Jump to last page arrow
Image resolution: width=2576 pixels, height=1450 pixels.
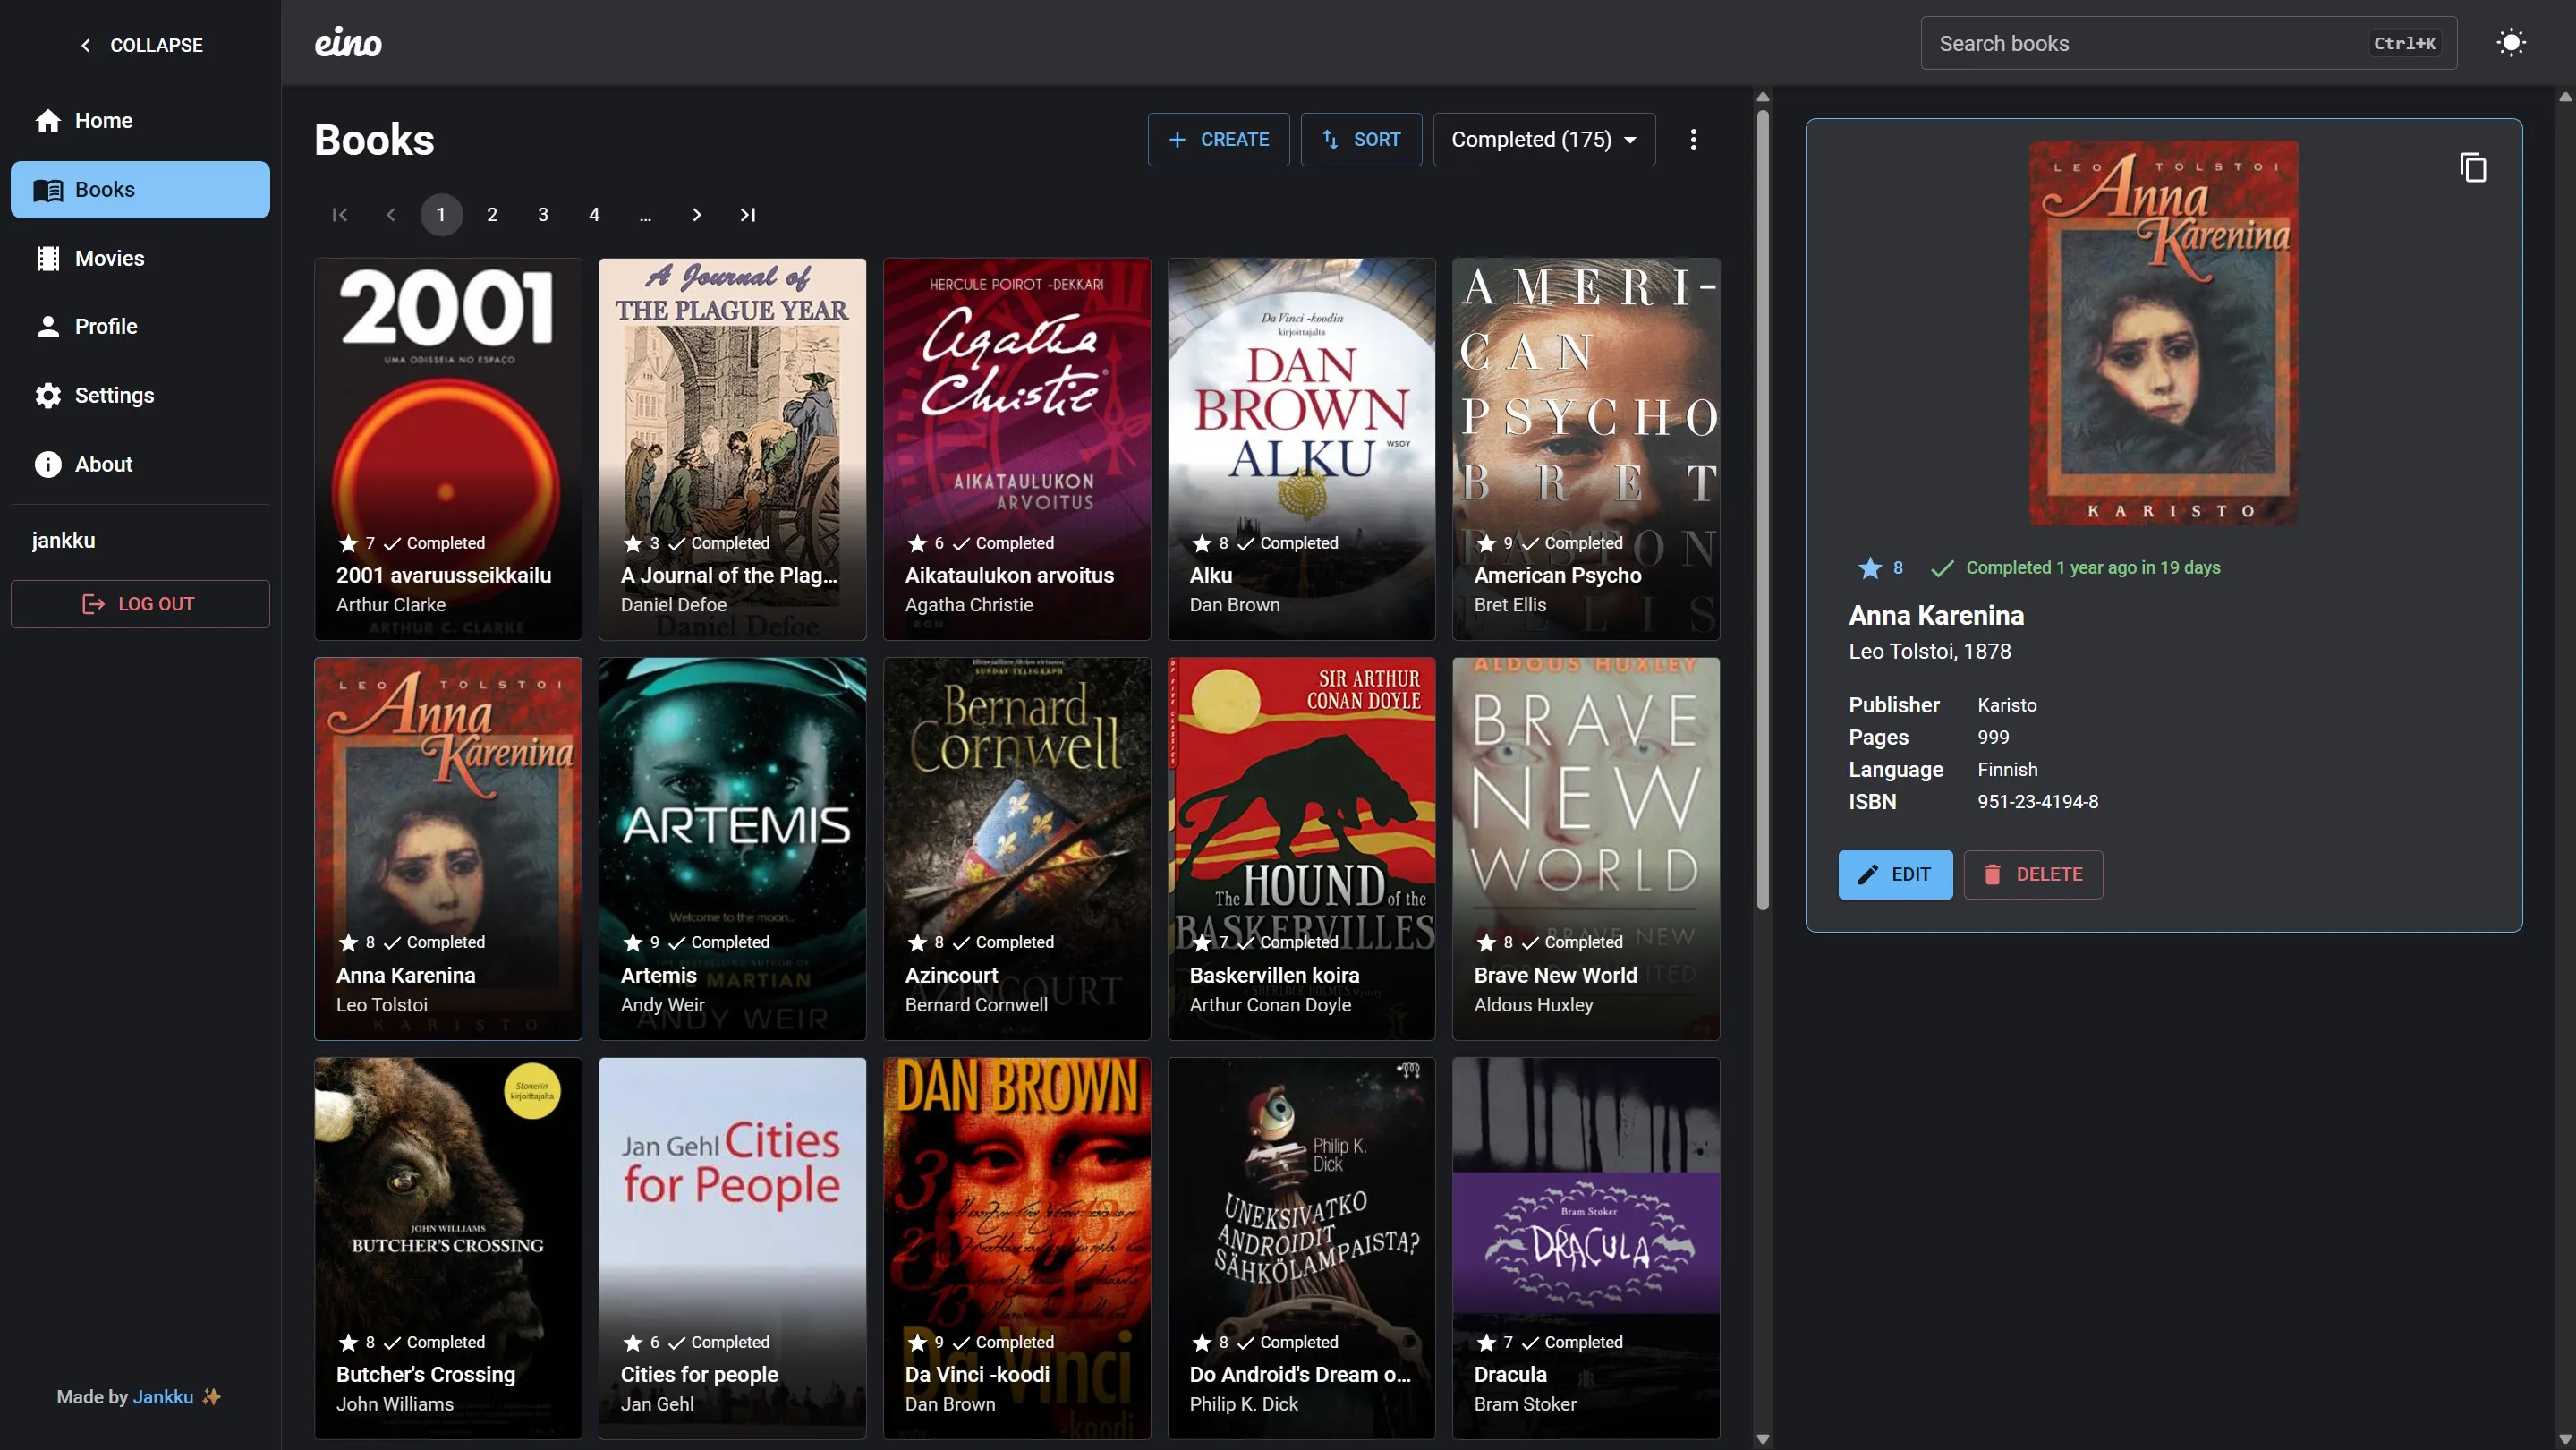point(748,215)
